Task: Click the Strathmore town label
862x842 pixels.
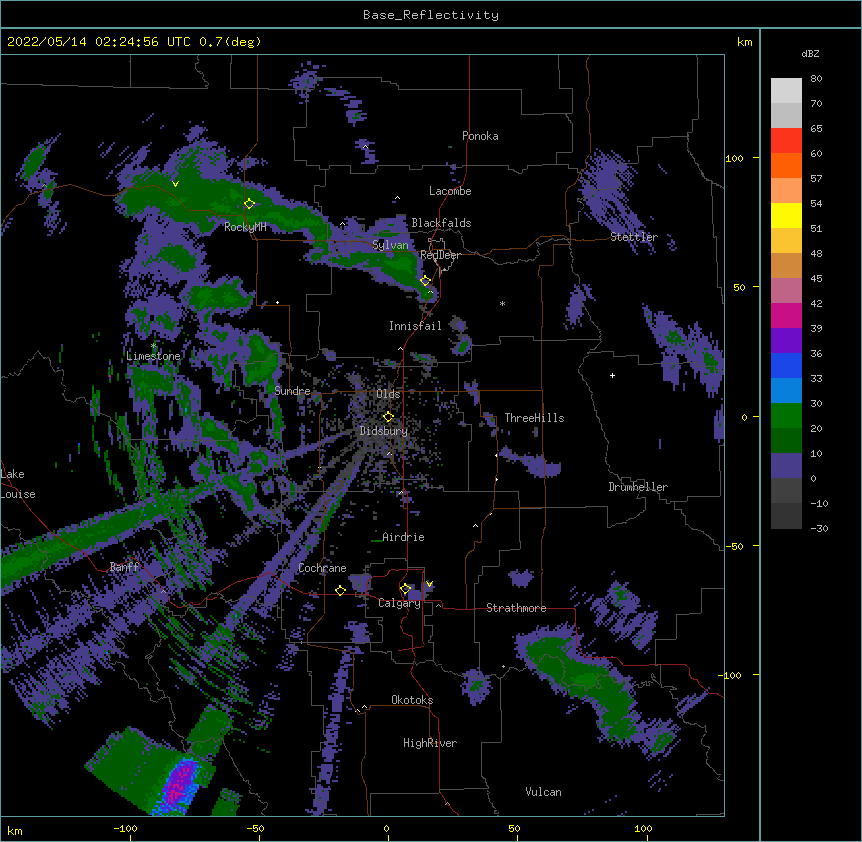Action: [516, 608]
